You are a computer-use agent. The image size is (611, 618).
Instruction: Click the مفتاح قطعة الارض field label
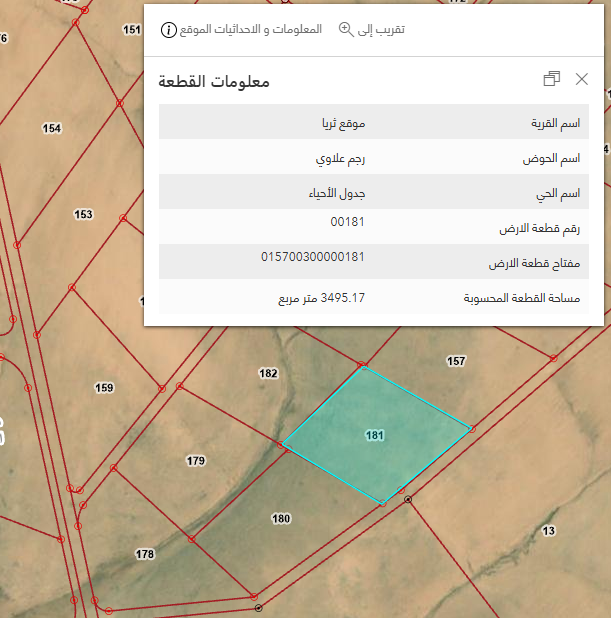[x=534, y=263]
